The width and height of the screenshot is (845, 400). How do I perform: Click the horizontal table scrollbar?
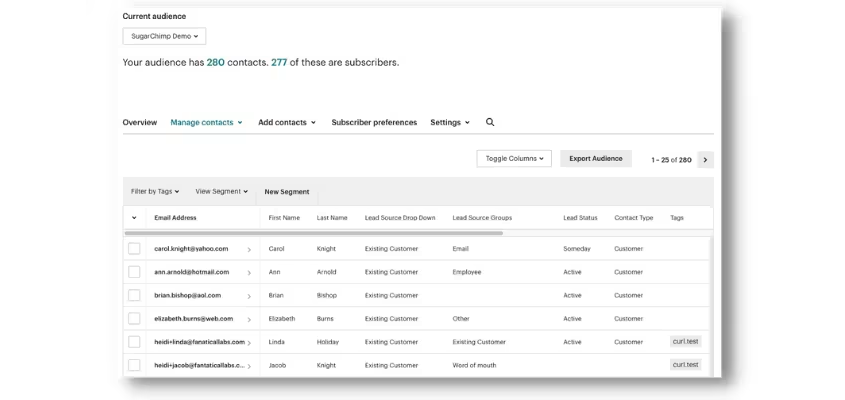click(x=314, y=233)
